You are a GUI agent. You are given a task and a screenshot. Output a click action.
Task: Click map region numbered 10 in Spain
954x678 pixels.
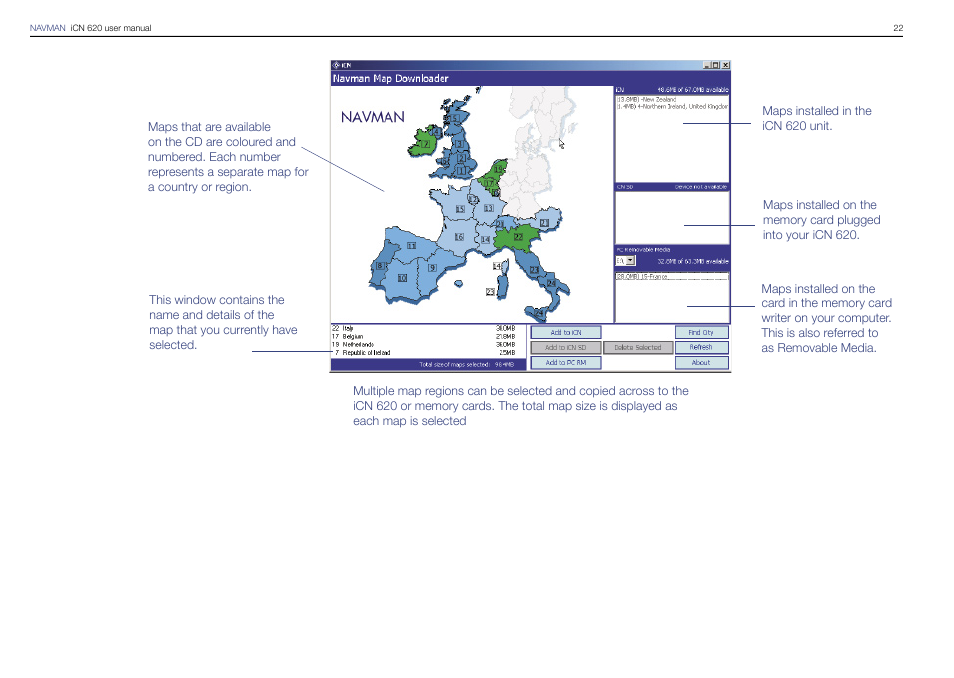402,278
